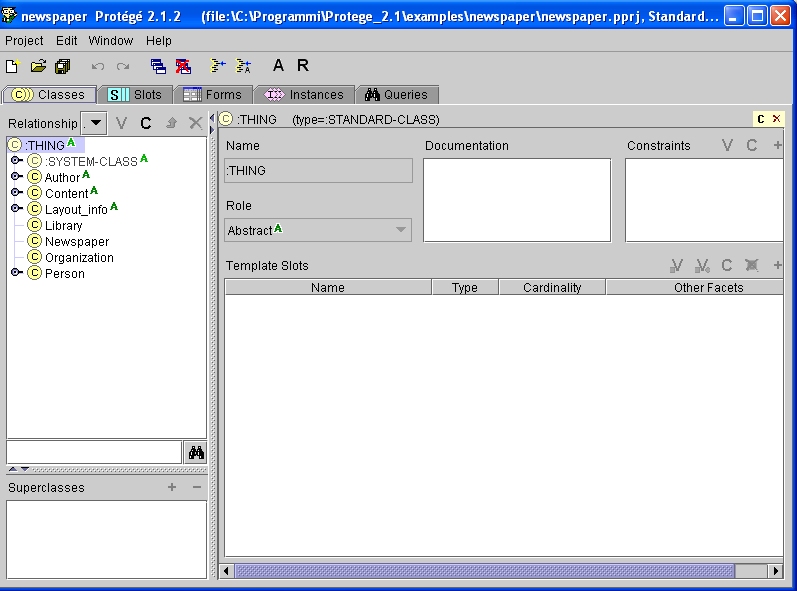797x591 pixels.
Task: Click the cascade windows toolbar icon
Action: pos(158,66)
